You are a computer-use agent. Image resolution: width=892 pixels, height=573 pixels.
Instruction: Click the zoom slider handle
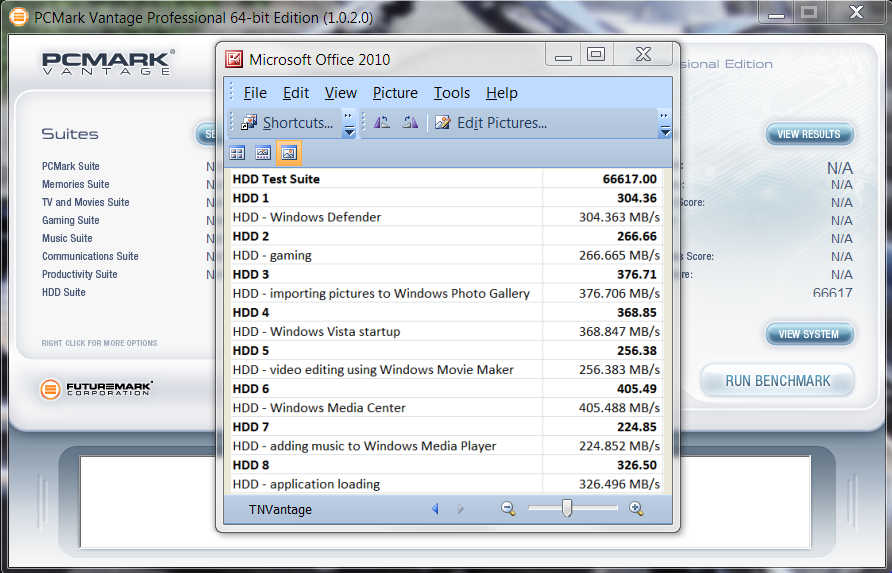pyautogui.click(x=567, y=509)
